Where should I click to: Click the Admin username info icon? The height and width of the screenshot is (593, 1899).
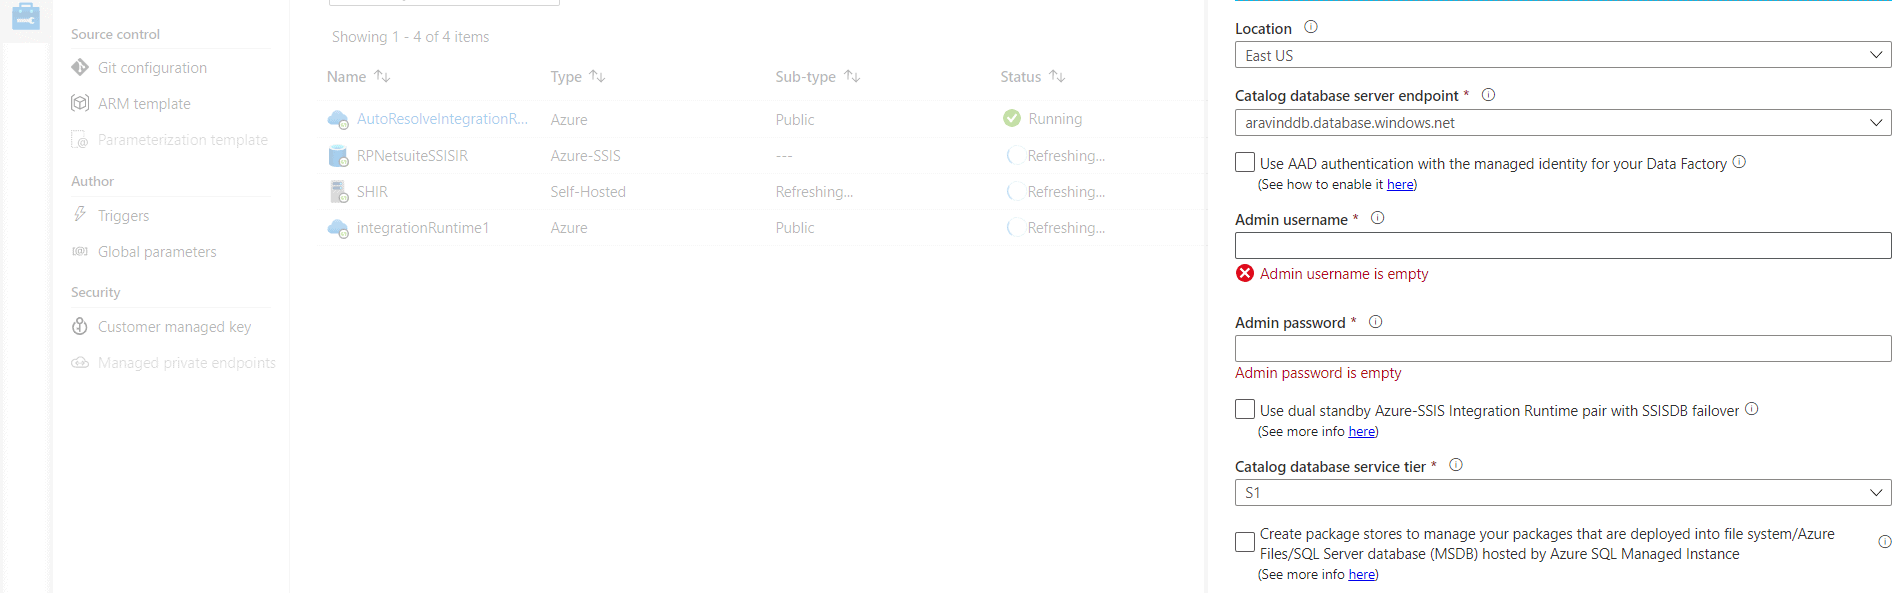pyautogui.click(x=1377, y=218)
